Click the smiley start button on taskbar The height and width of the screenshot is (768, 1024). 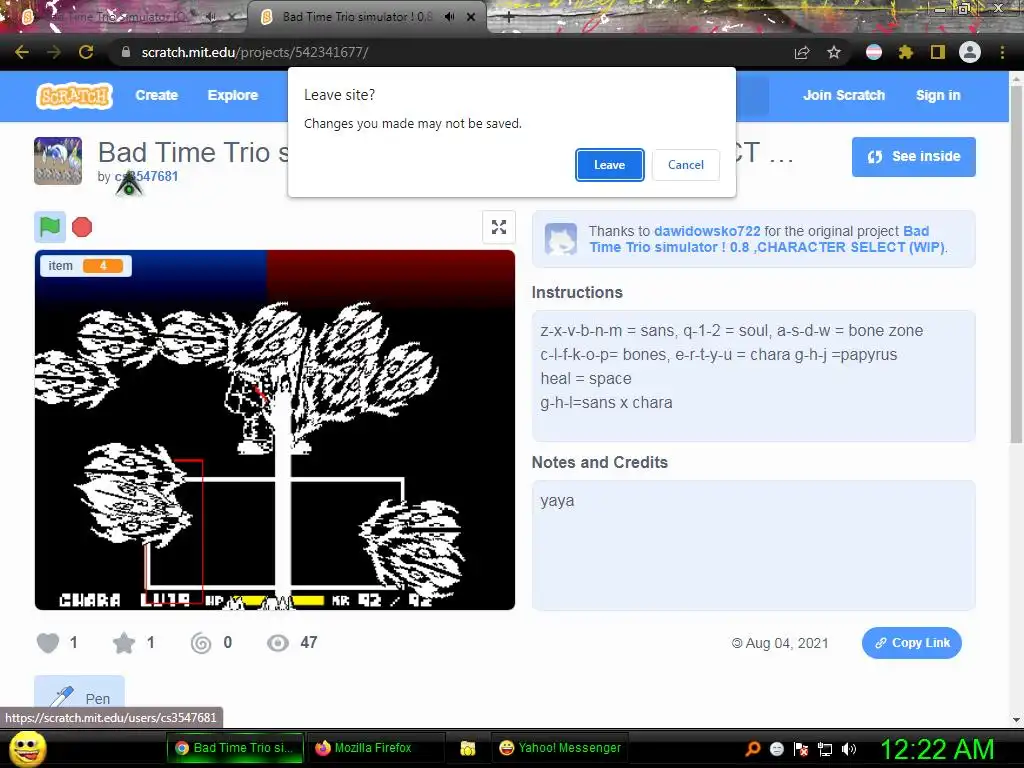pos(27,748)
